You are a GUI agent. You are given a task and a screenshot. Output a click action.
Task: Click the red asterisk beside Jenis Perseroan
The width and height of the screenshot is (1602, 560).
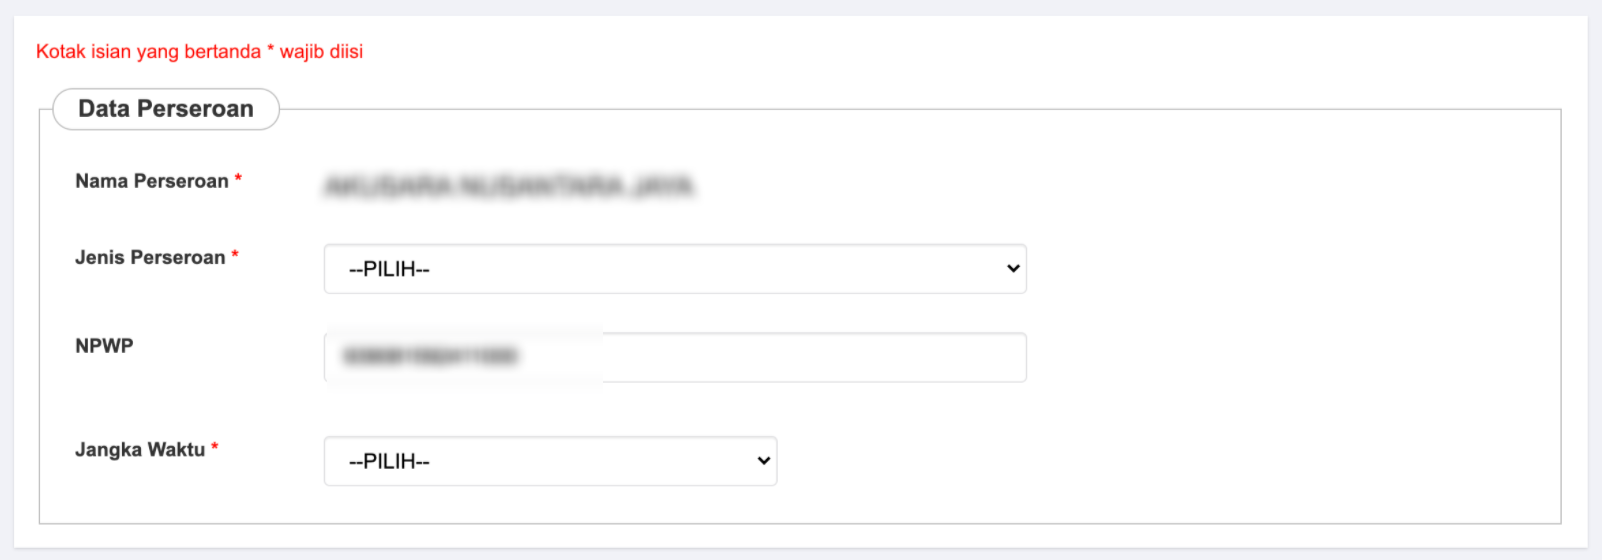[235, 255]
